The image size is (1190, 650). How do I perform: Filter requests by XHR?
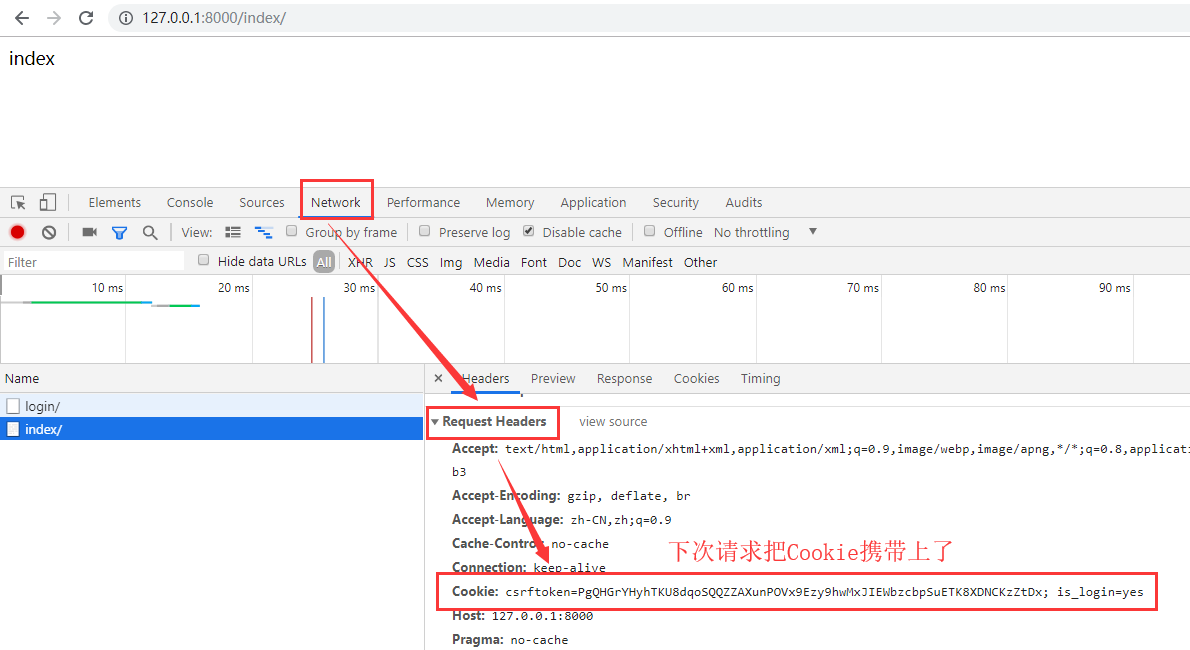(360, 263)
